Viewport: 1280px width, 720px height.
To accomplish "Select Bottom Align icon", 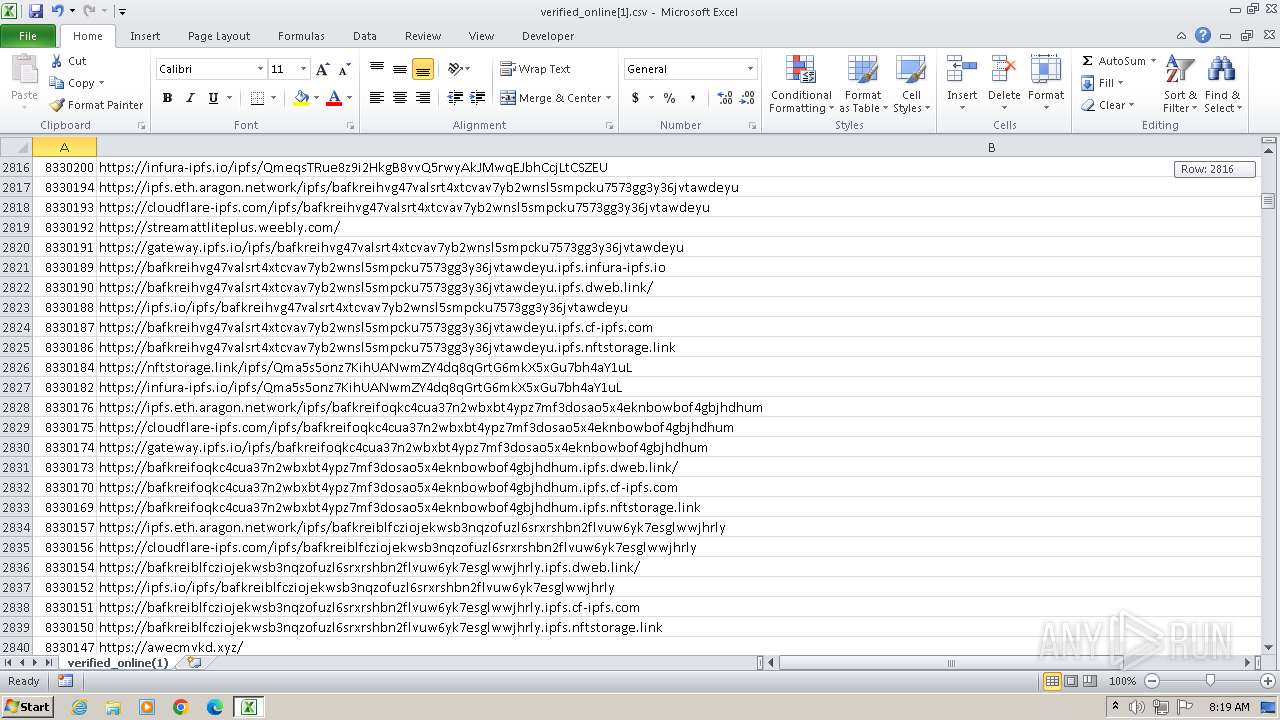I will pos(423,69).
